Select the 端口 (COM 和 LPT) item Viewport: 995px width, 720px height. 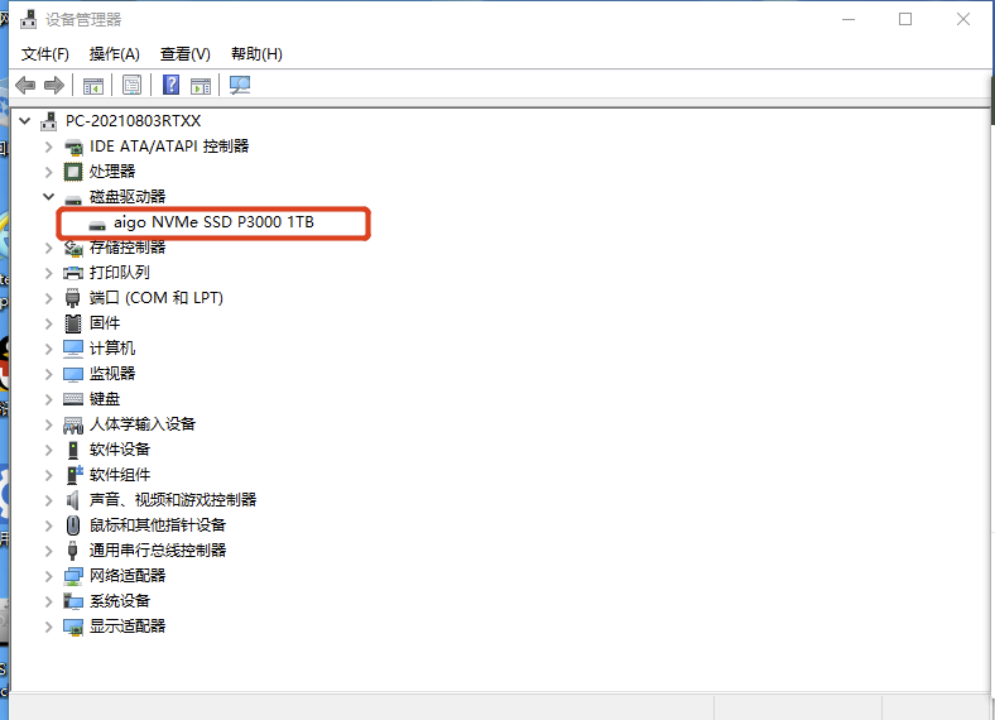coord(156,297)
